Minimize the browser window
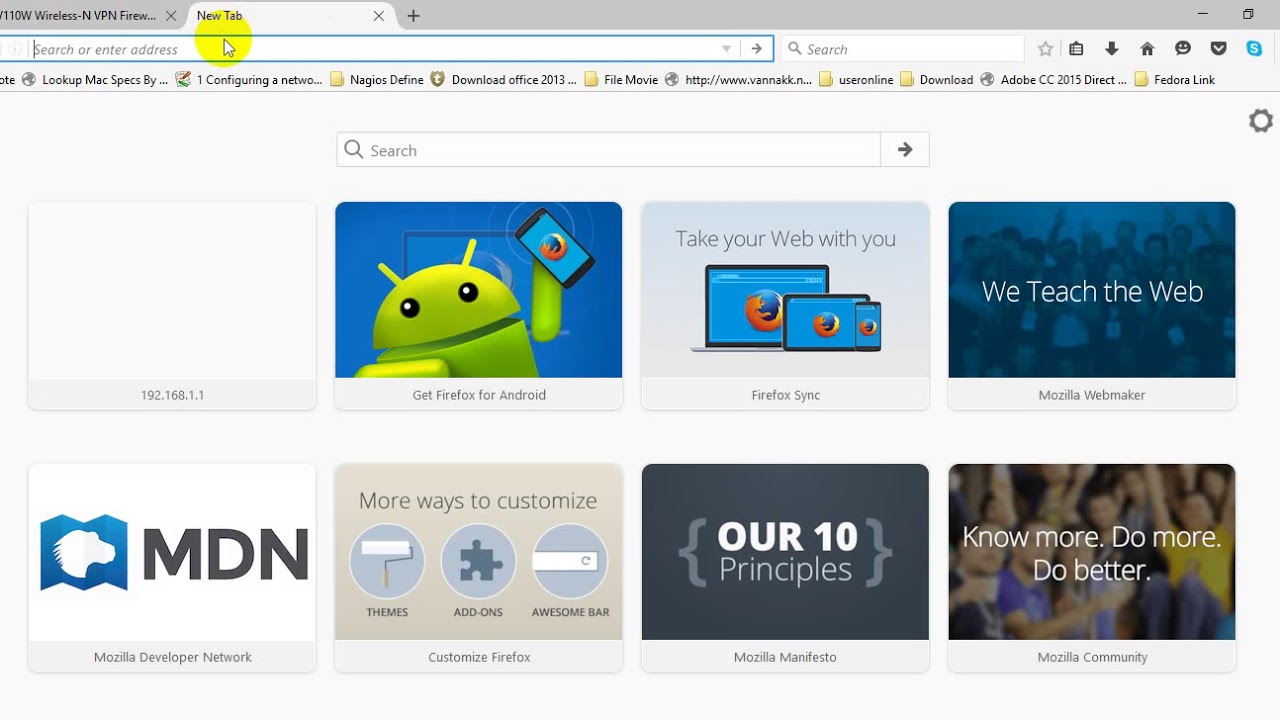This screenshot has width=1280, height=720. click(1202, 15)
